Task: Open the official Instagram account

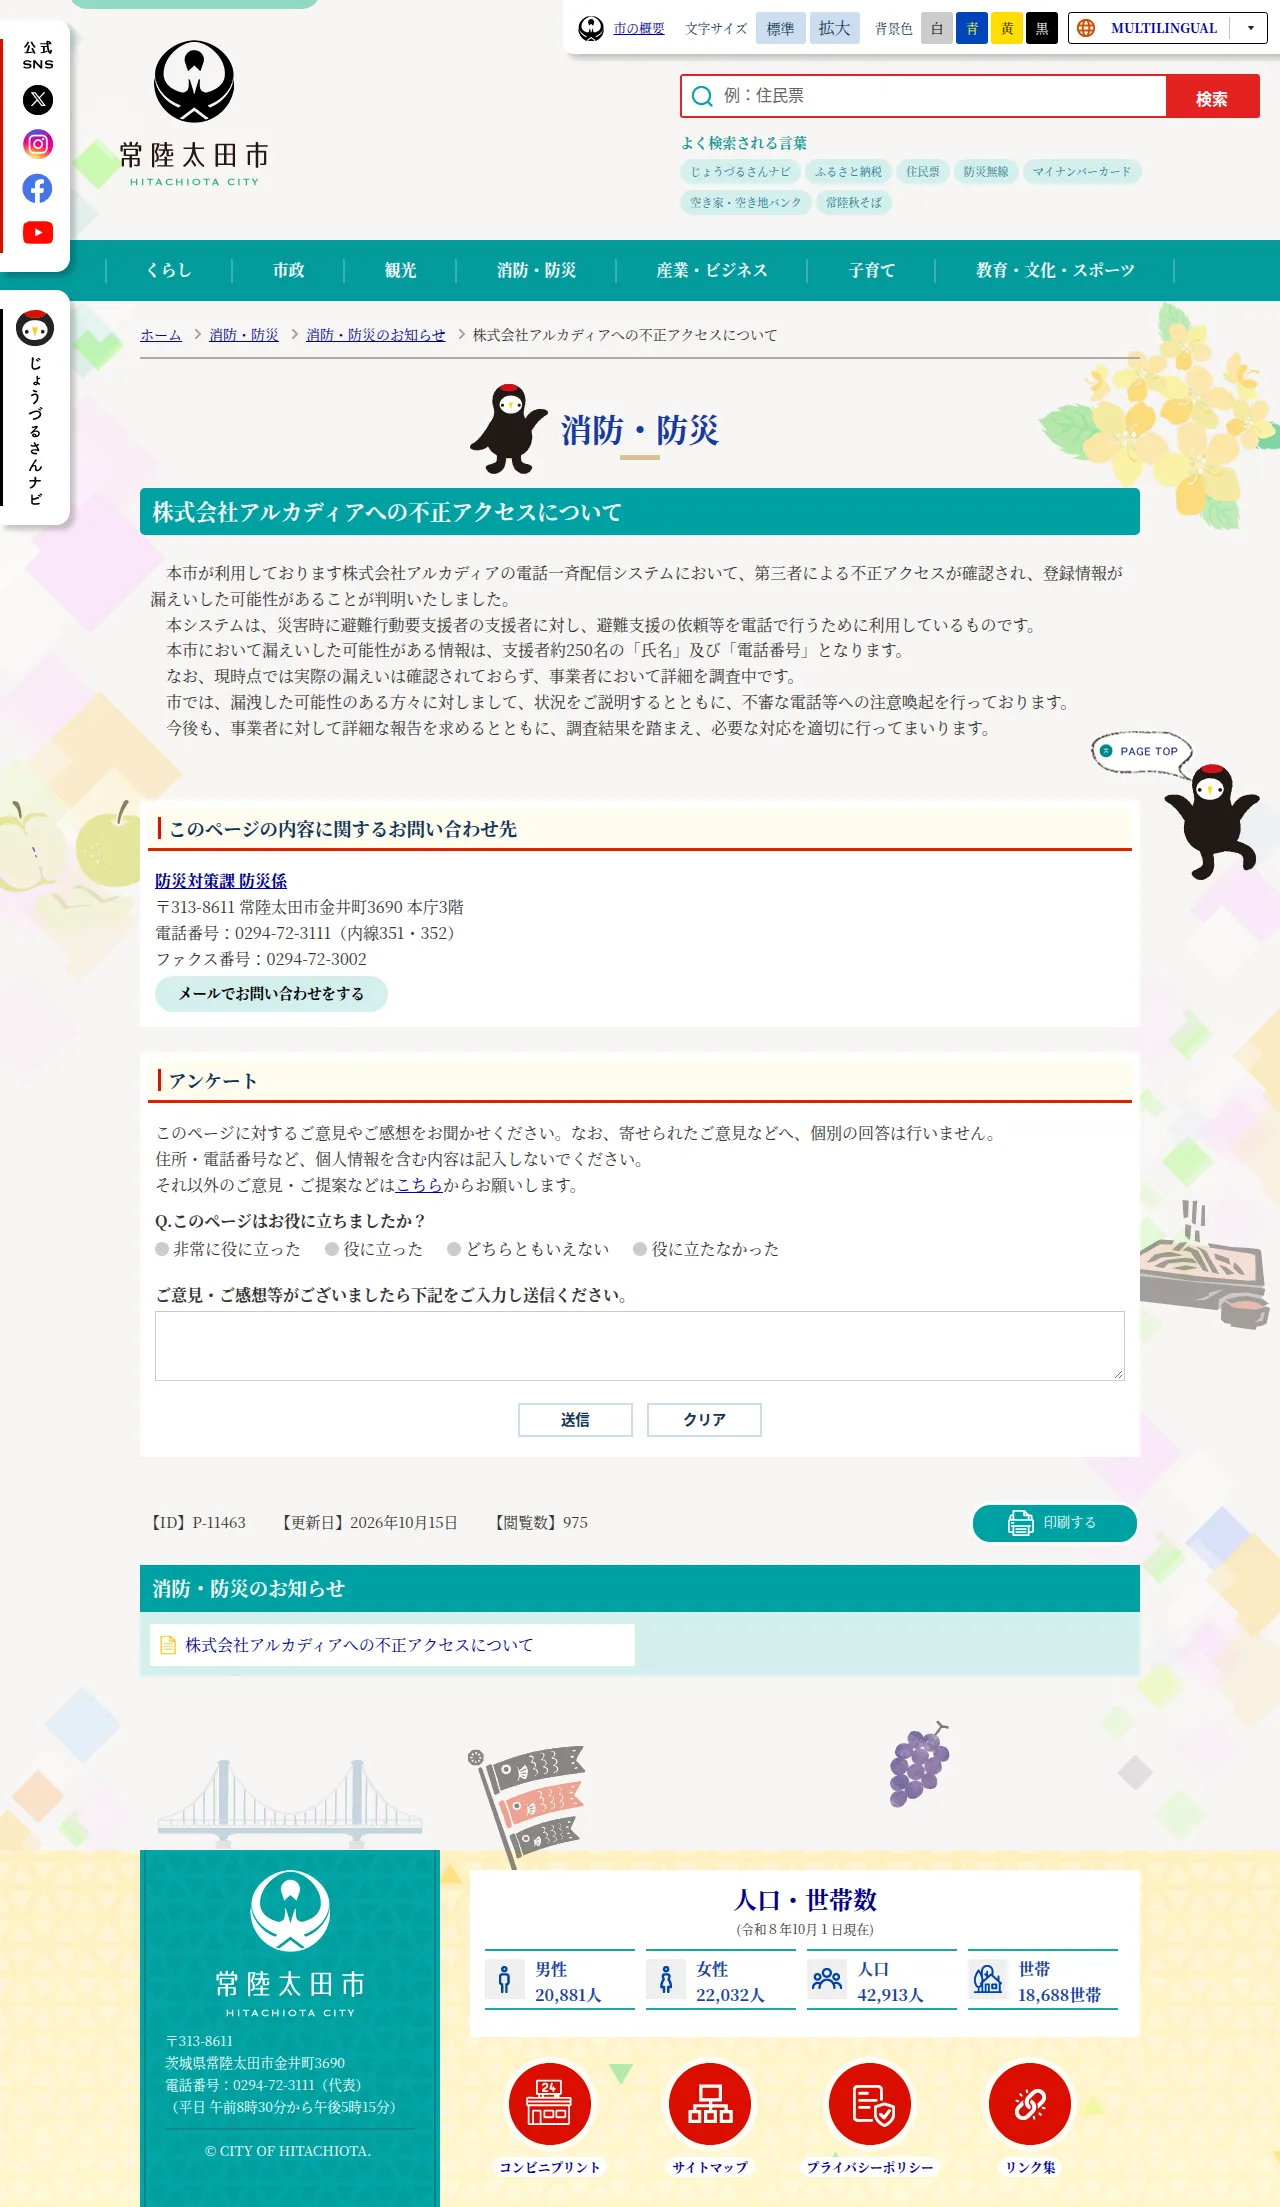Action: tap(38, 144)
